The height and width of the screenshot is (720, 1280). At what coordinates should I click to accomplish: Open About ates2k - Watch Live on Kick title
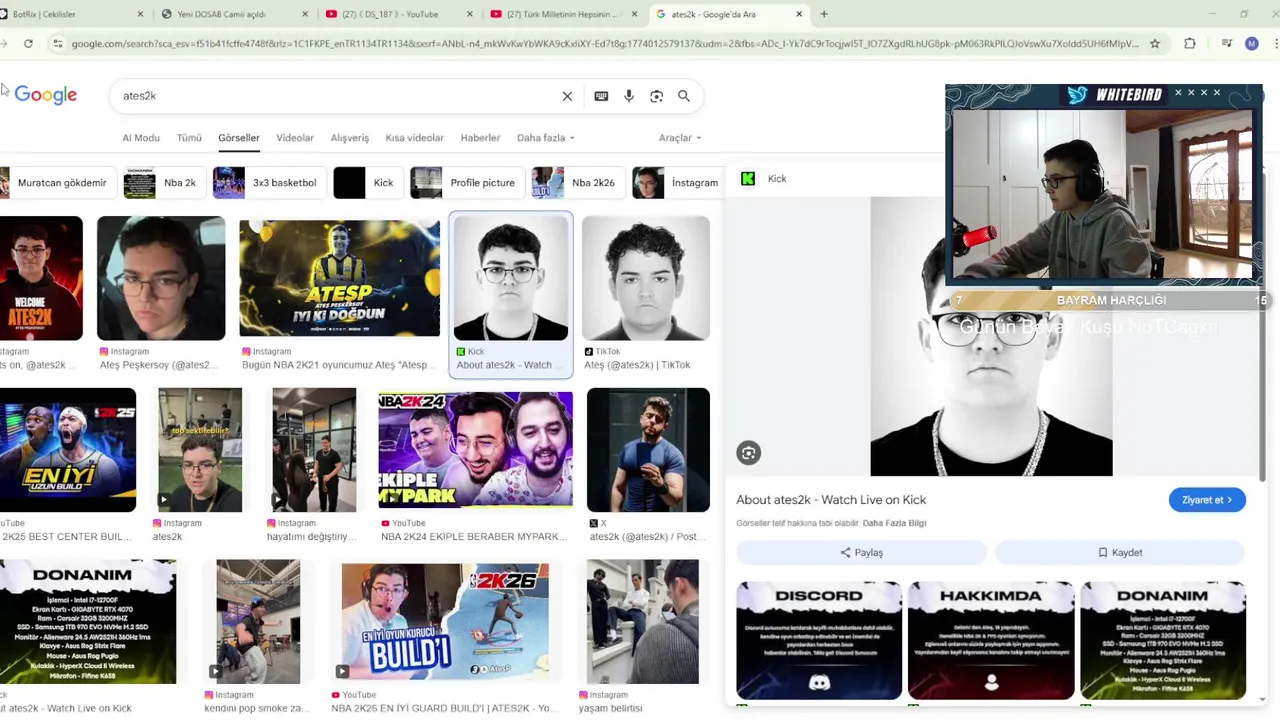point(831,500)
